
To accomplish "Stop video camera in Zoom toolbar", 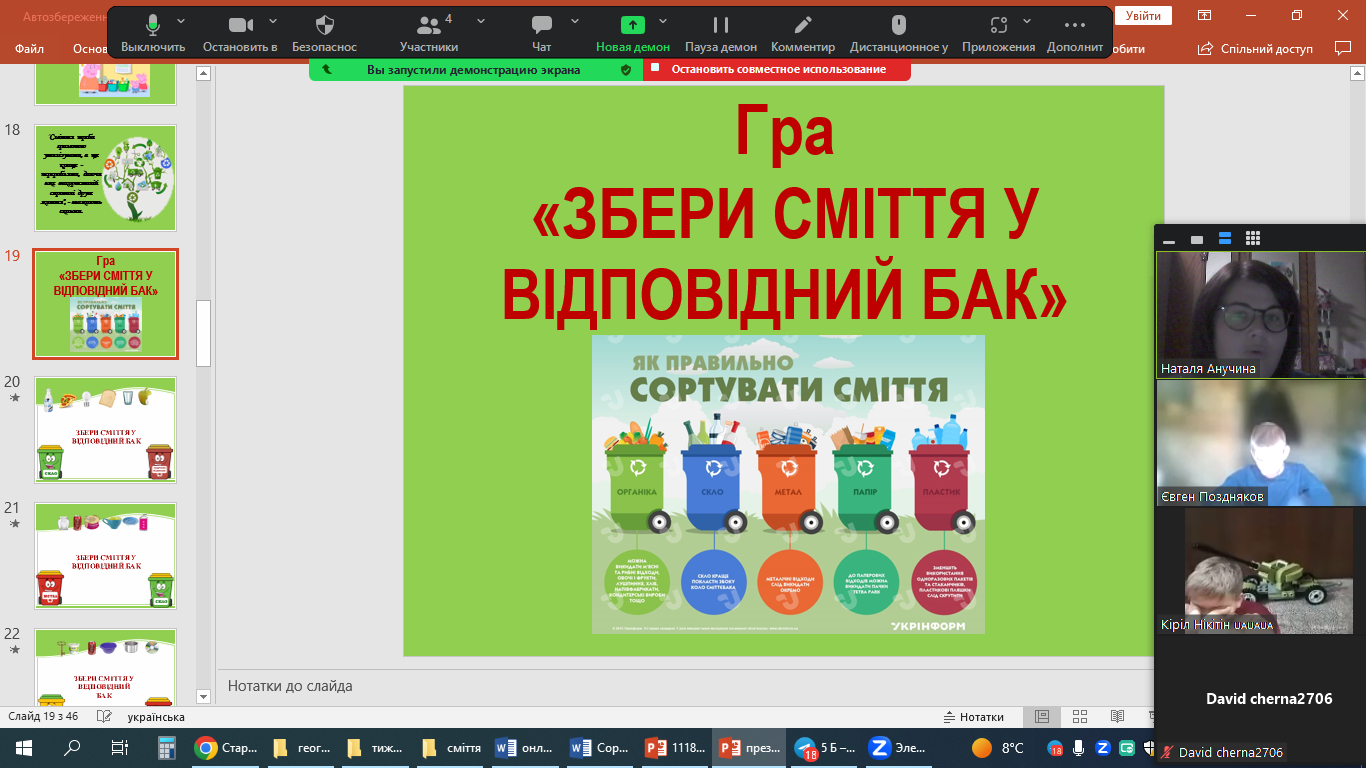I will [240, 33].
